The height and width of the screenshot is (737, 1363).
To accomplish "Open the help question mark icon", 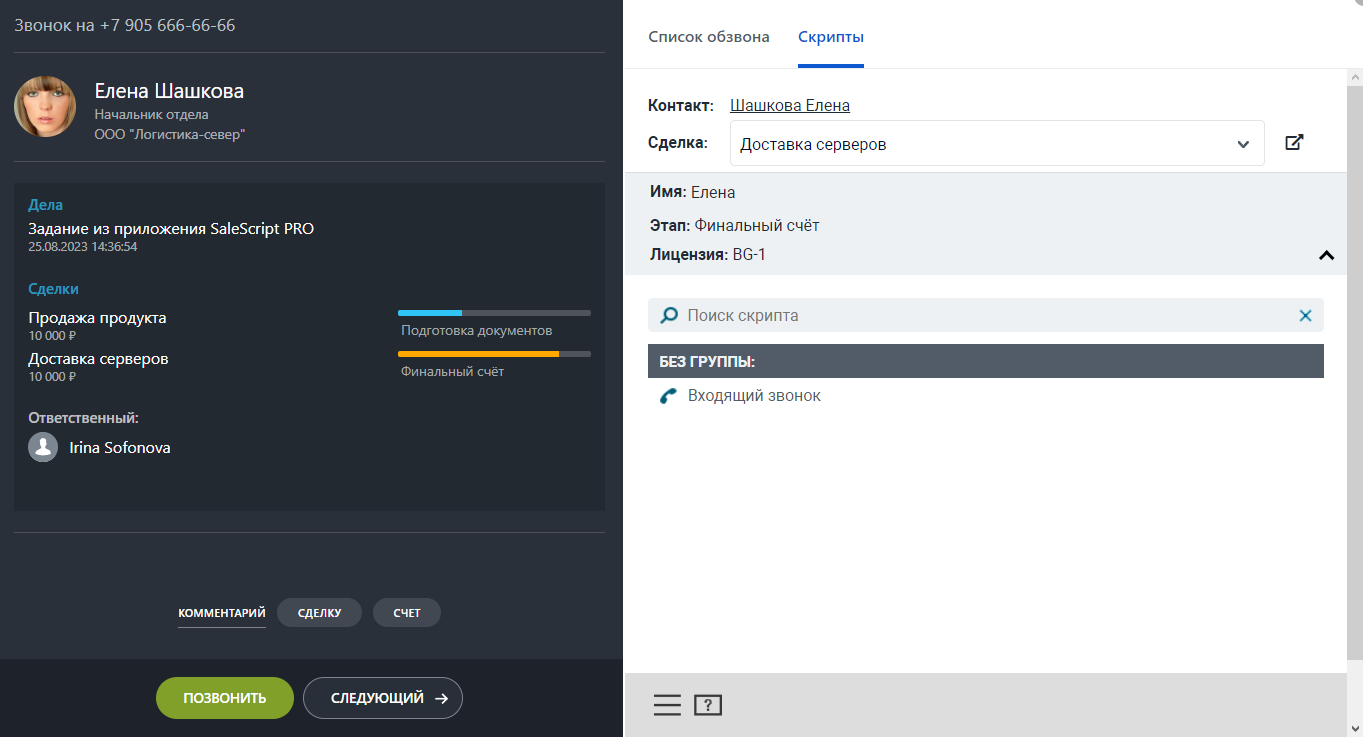I will [708, 705].
